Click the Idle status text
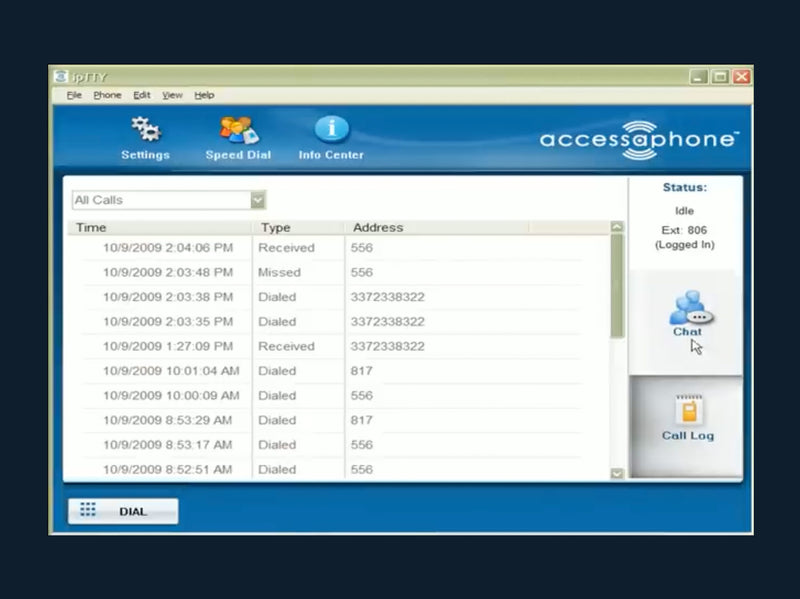 (x=685, y=211)
